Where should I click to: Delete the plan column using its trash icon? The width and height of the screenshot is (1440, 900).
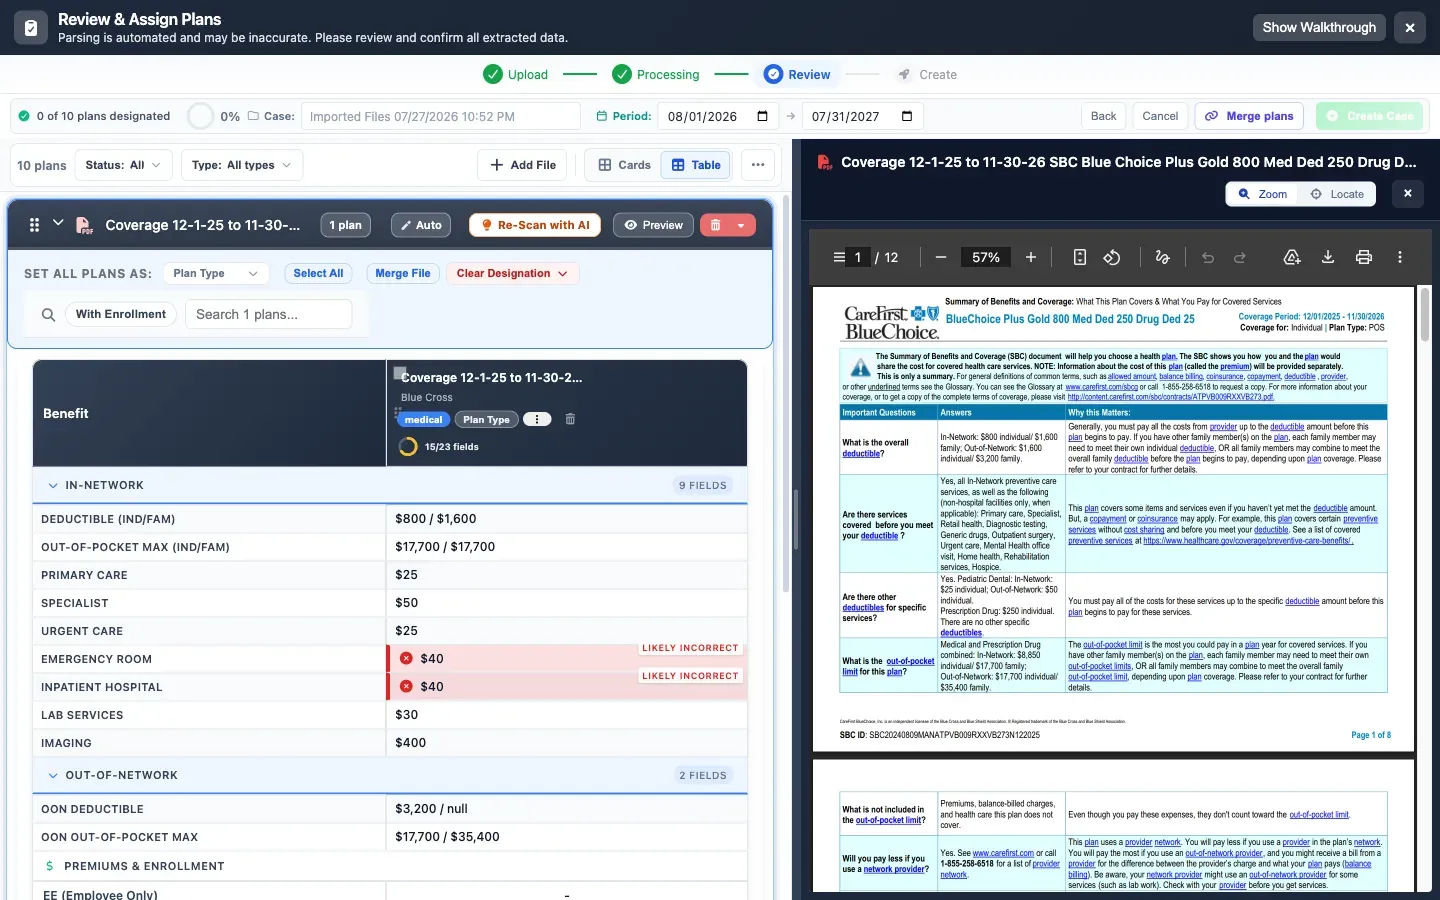(x=570, y=419)
